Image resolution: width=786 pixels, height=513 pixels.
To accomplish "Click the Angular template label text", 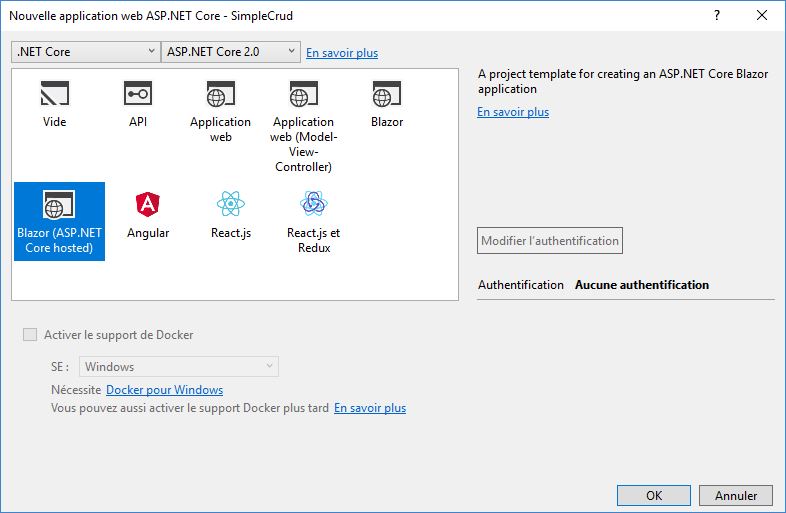I will [x=148, y=233].
